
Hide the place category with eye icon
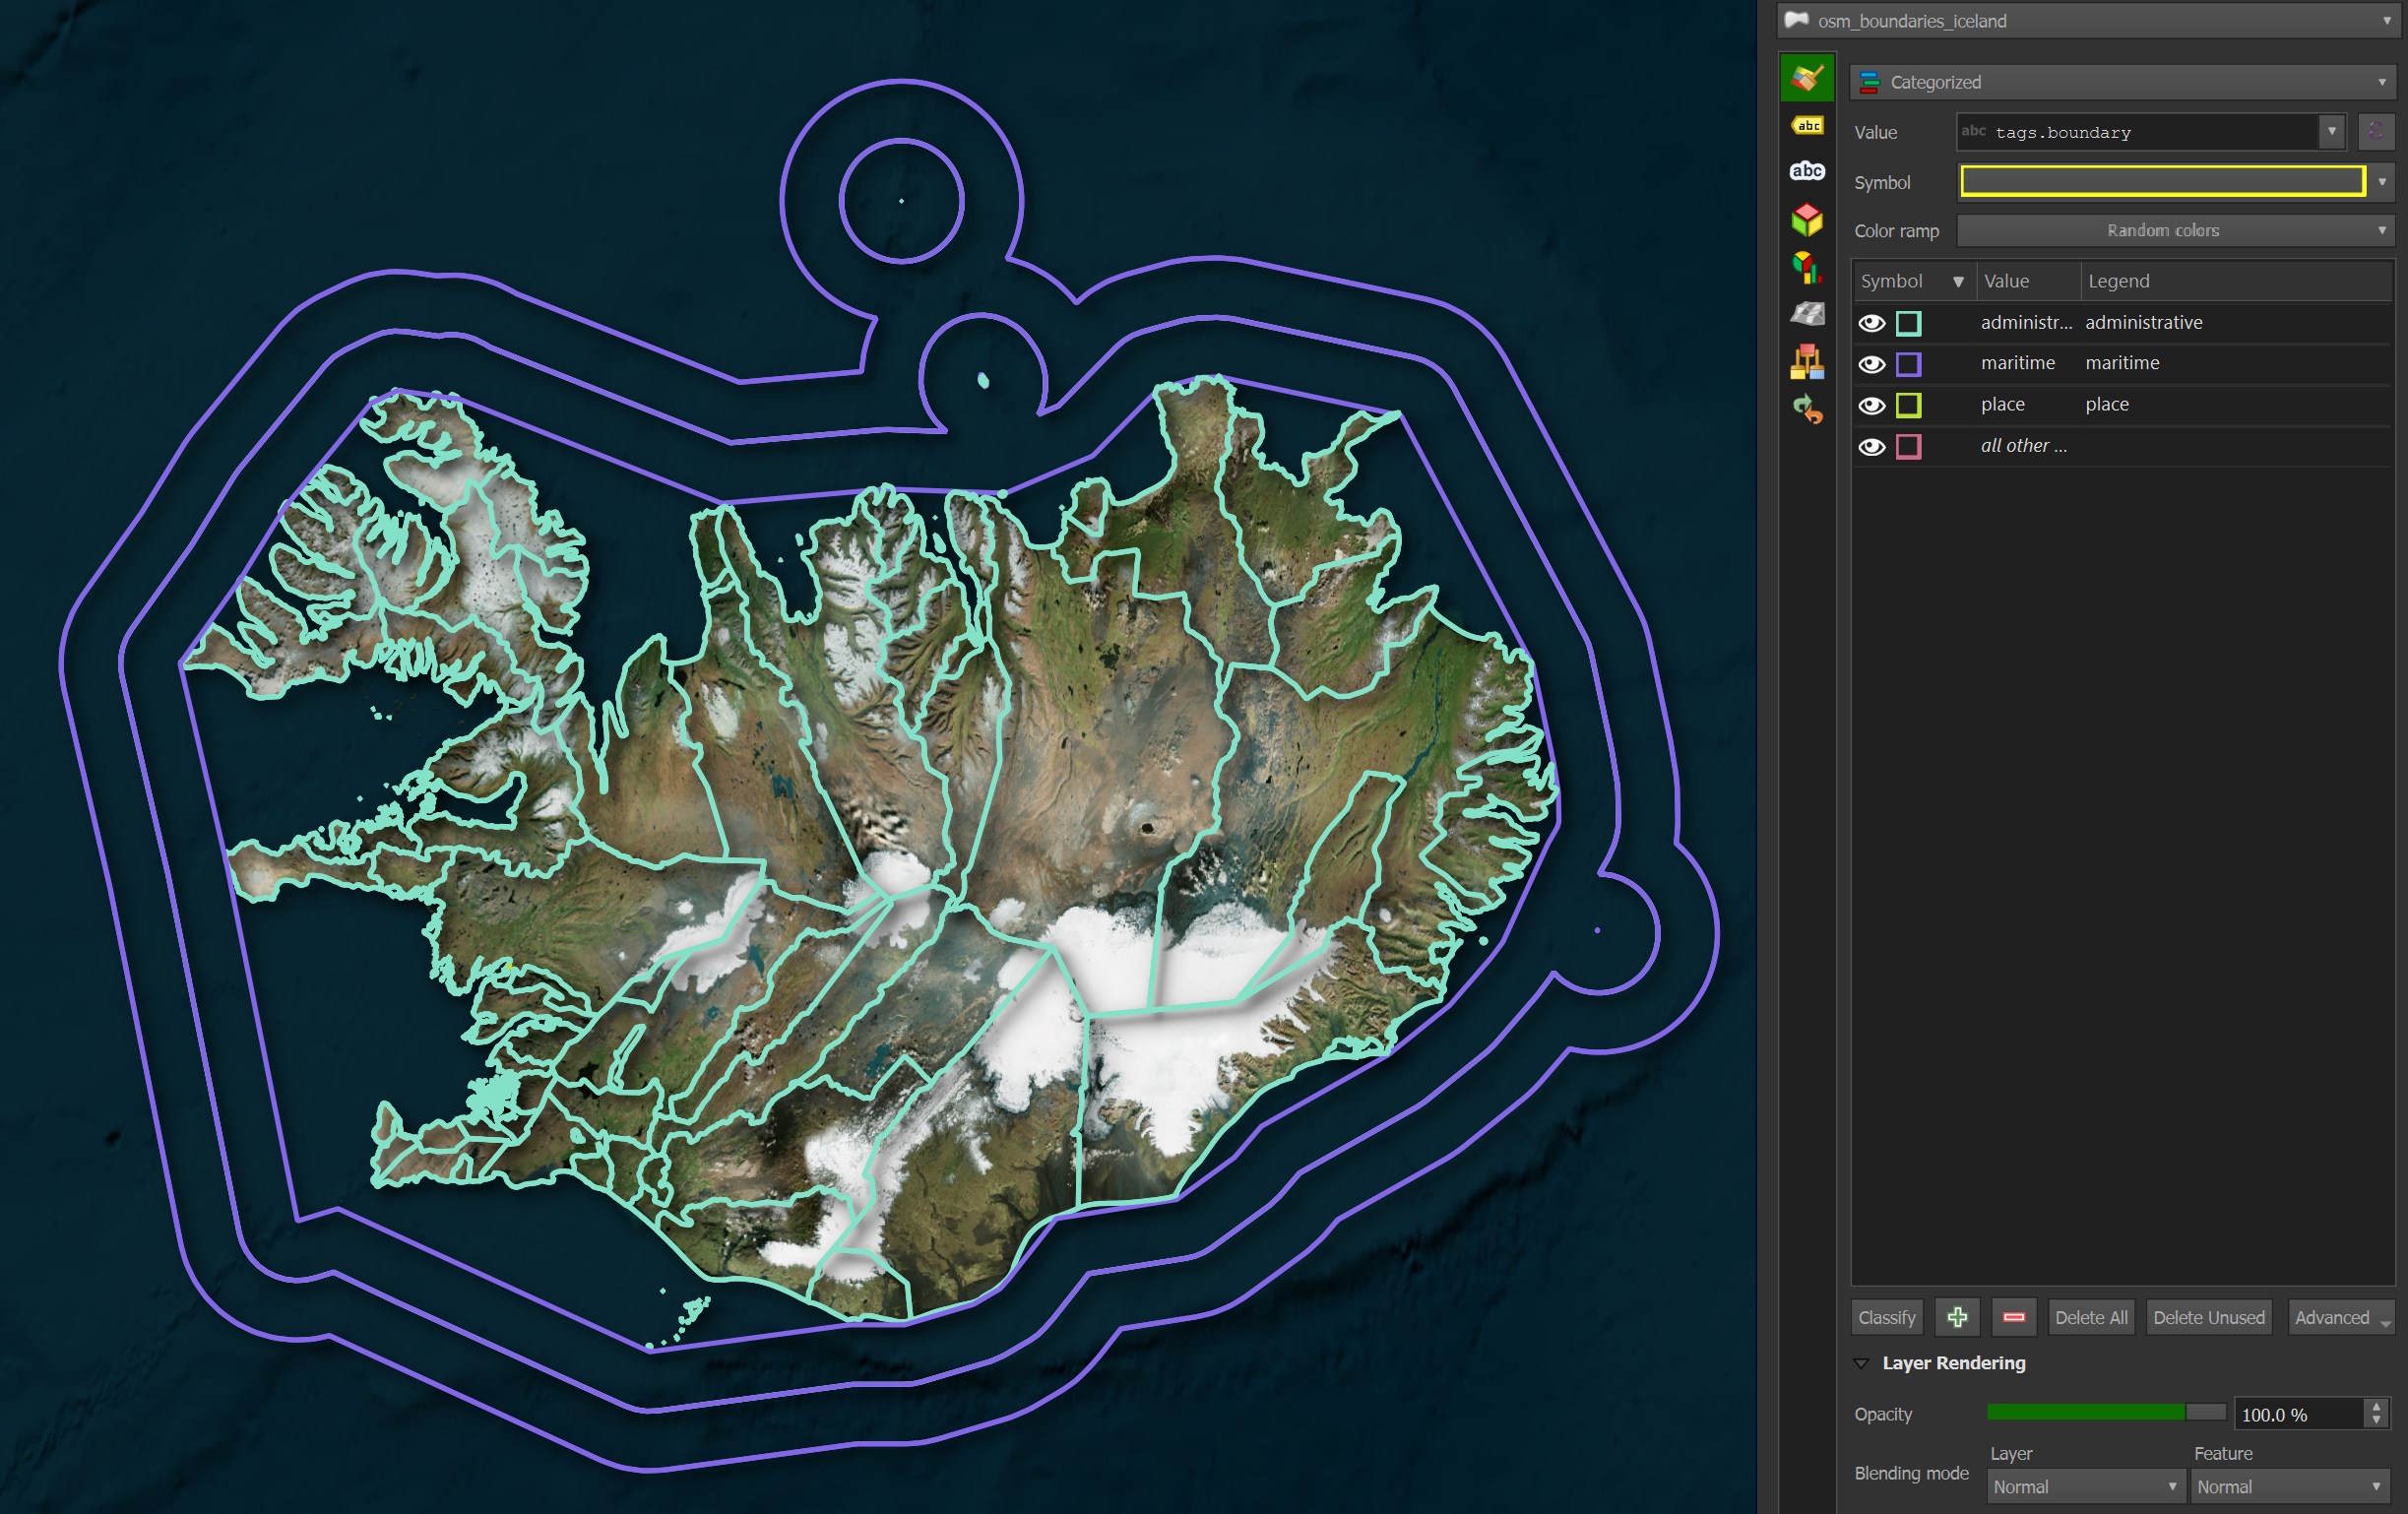(x=1871, y=405)
